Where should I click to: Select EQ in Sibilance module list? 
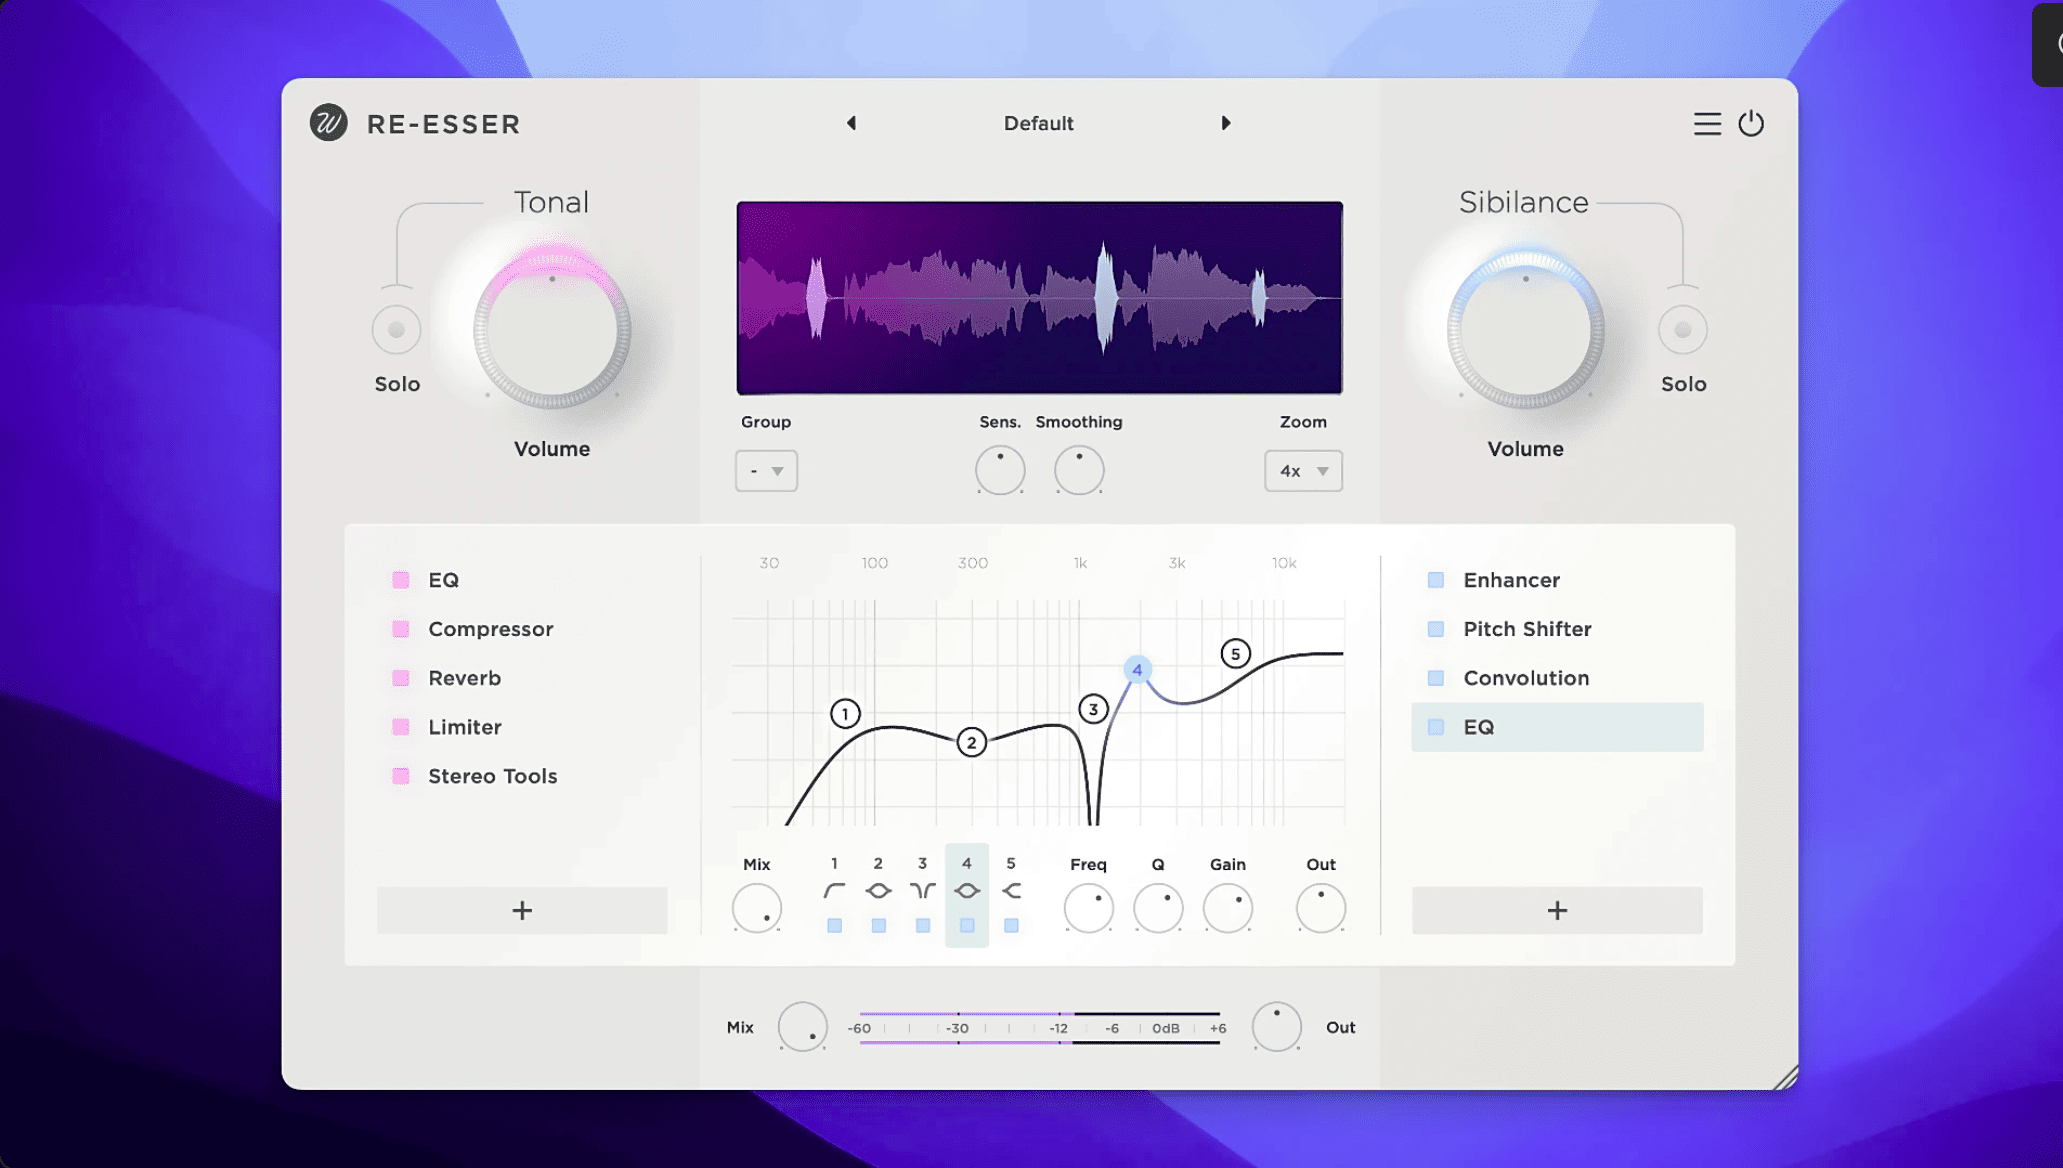(1557, 727)
